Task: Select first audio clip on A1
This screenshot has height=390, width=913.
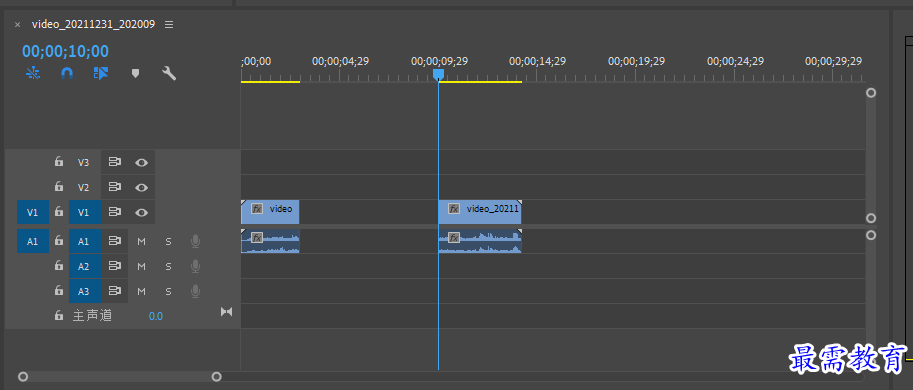Action: click(x=270, y=241)
